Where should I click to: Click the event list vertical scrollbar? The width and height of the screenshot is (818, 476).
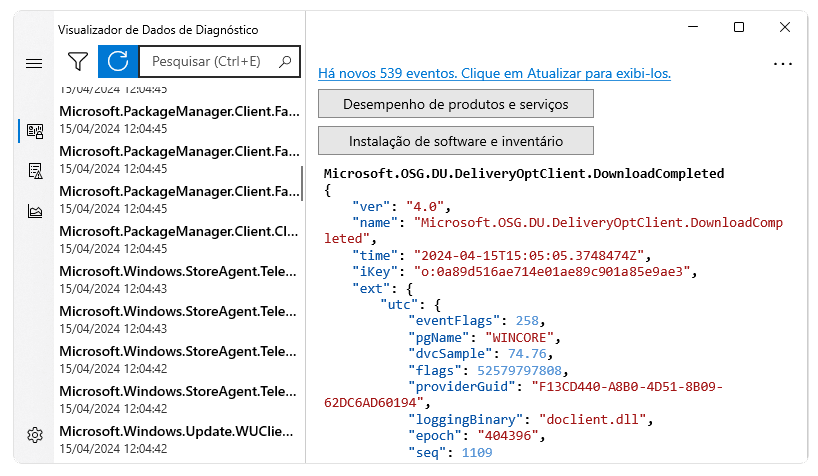[x=302, y=183]
